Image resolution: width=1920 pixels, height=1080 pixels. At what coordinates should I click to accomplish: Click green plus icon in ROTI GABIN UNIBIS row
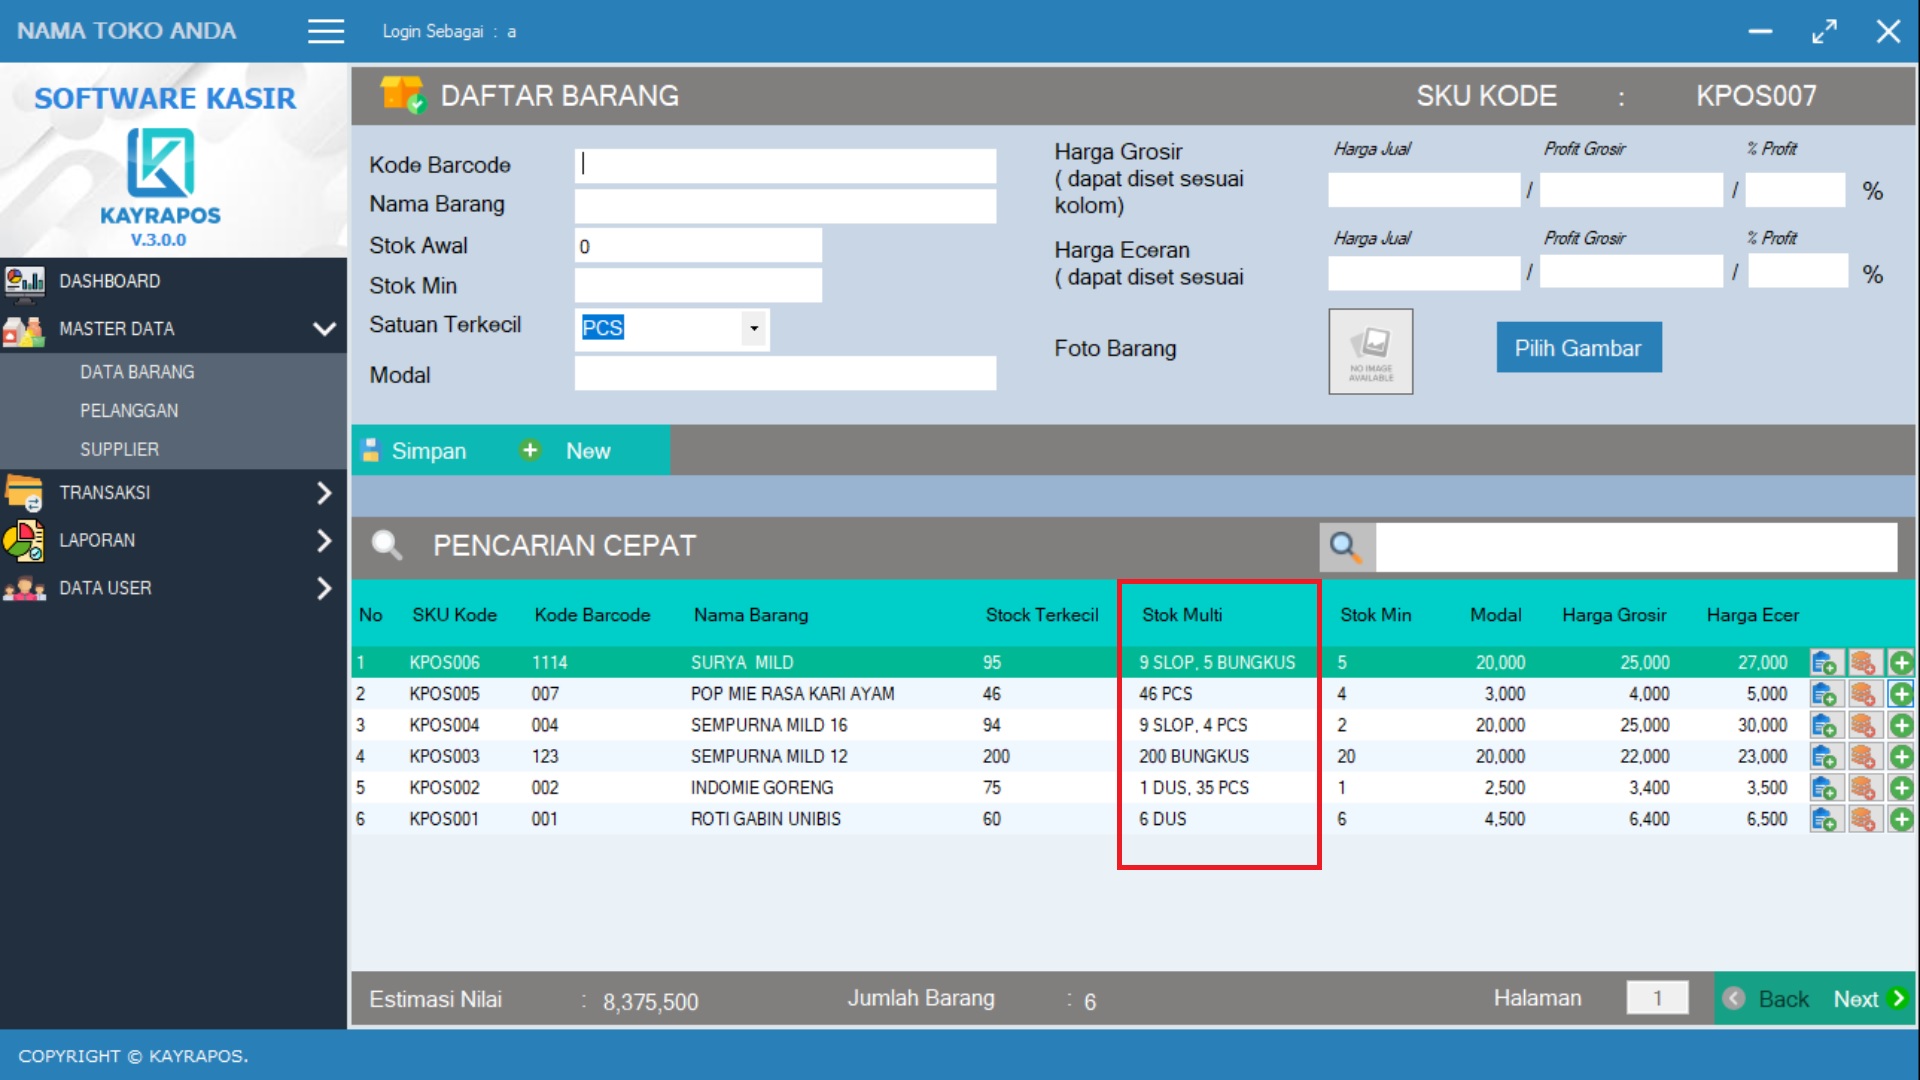1901,819
